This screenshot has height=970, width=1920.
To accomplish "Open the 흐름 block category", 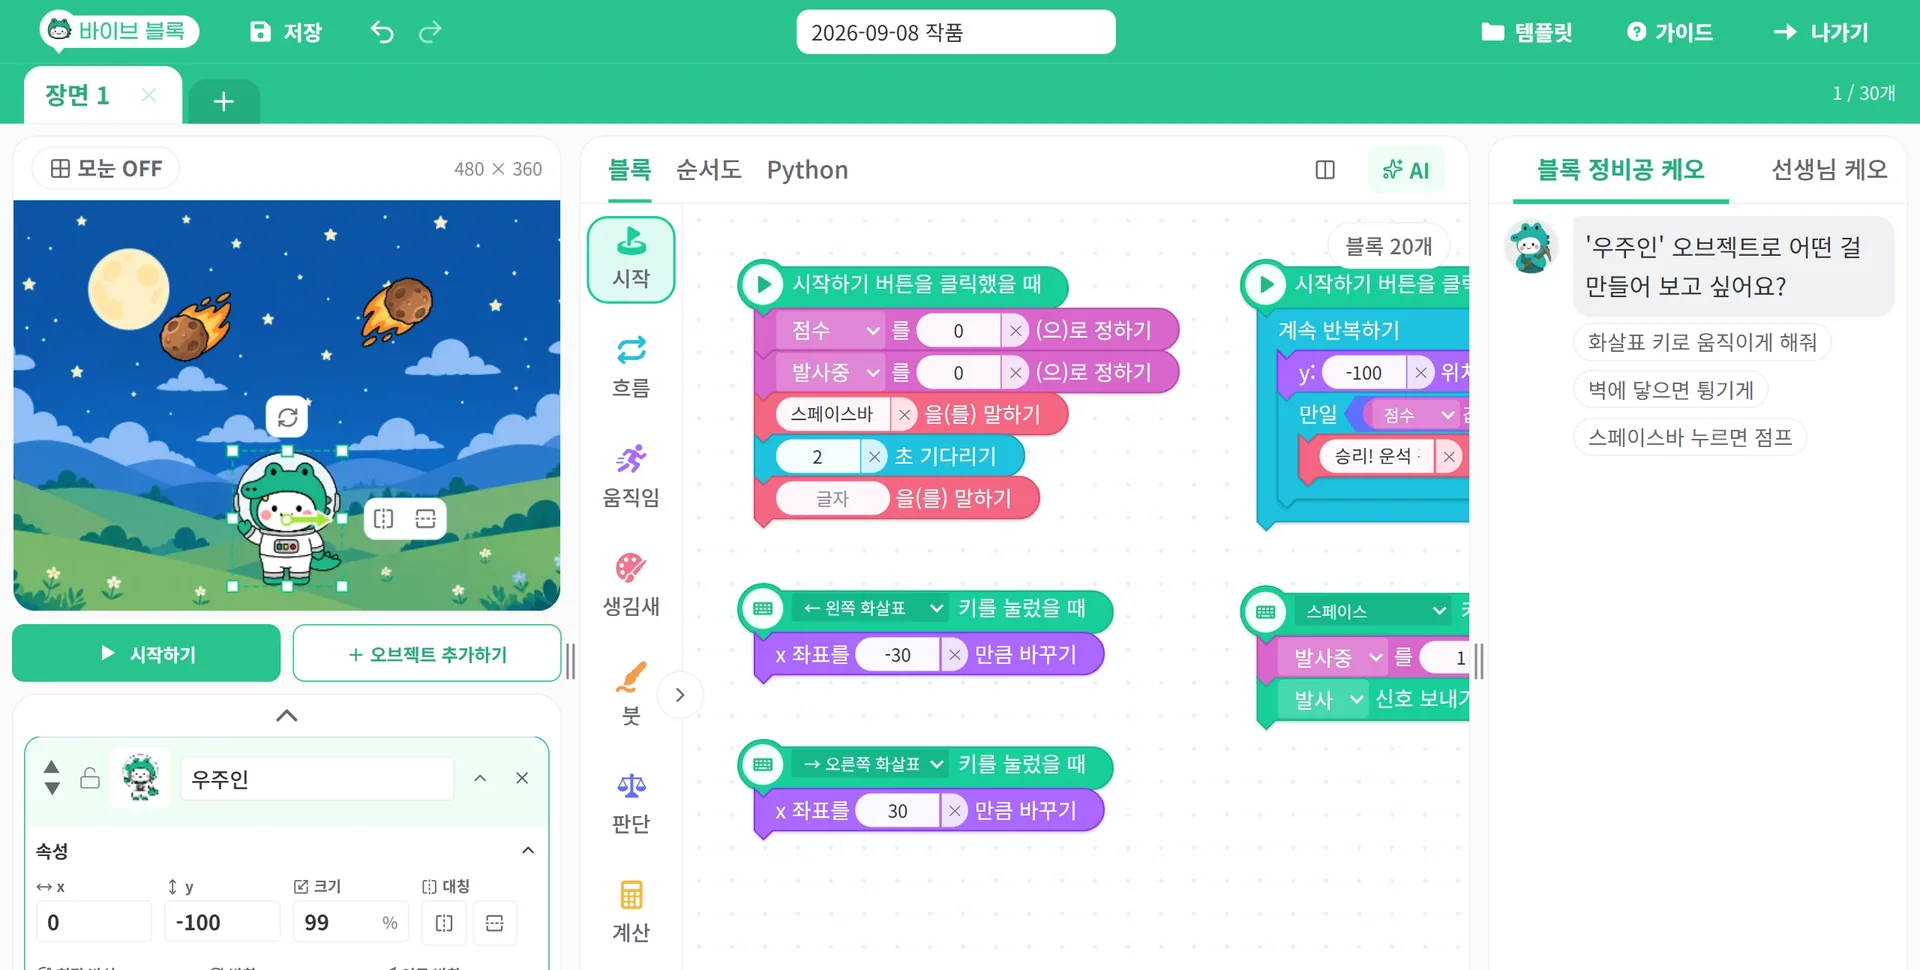I will (631, 367).
